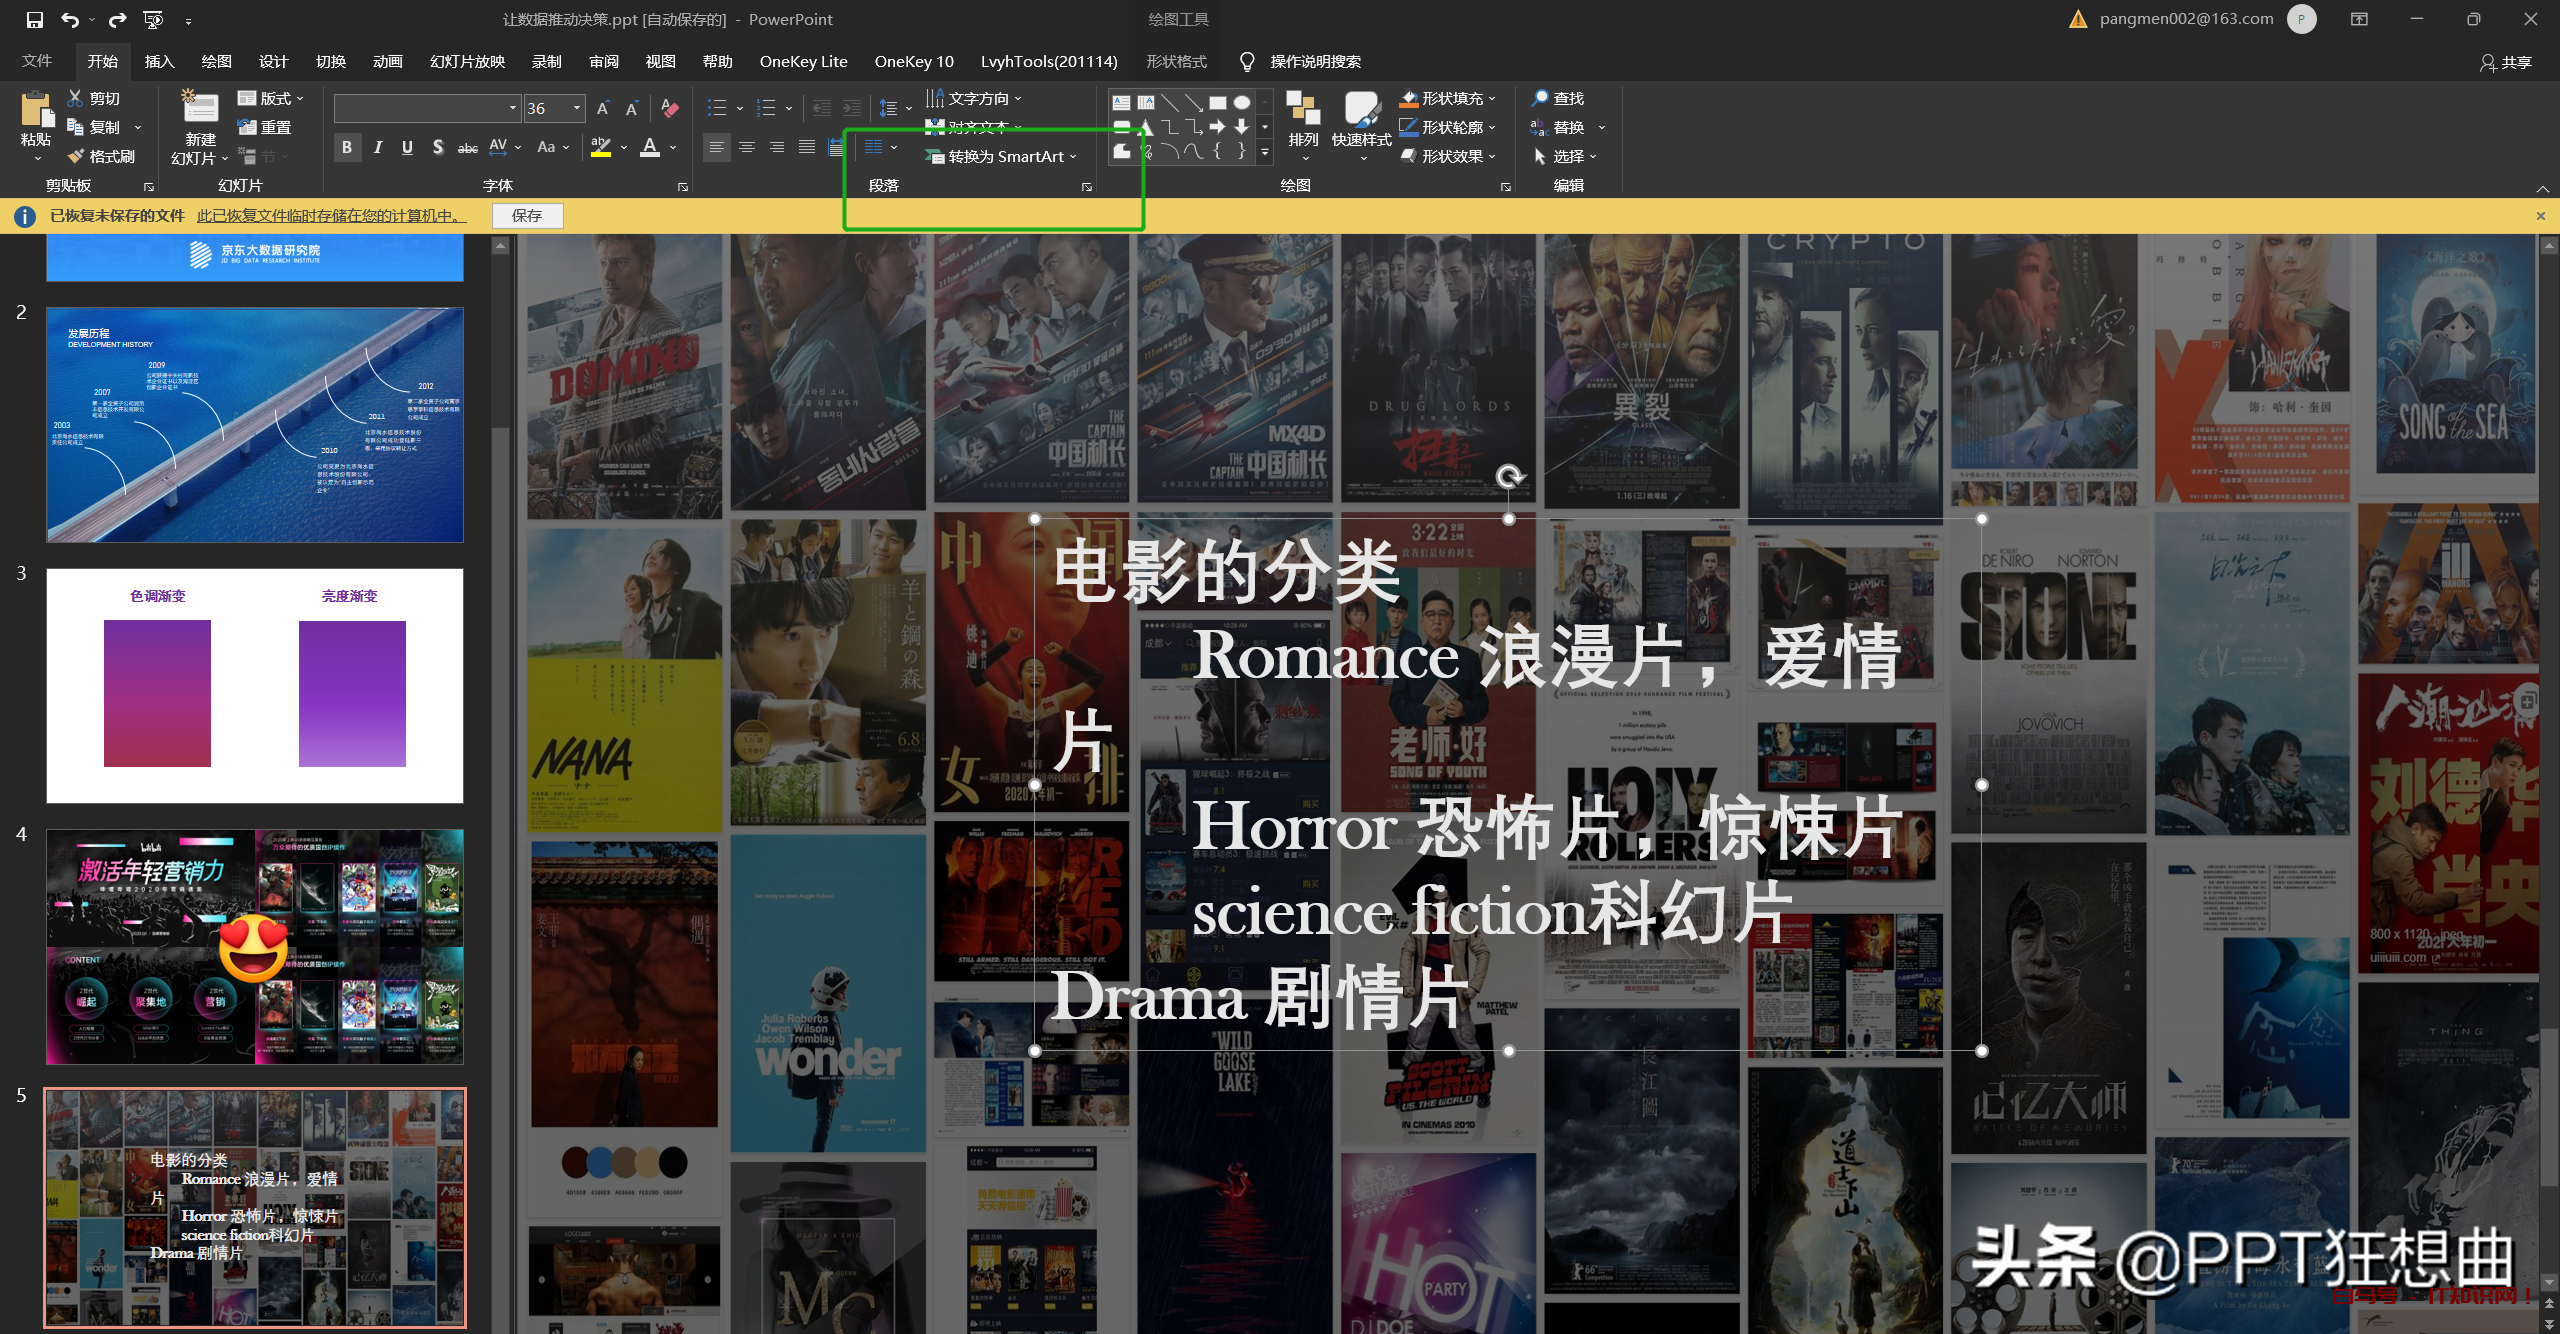Click the clear all formatting eraser icon
Image resolution: width=2560 pixels, height=1334 pixels.
pyautogui.click(x=670, y=108)
